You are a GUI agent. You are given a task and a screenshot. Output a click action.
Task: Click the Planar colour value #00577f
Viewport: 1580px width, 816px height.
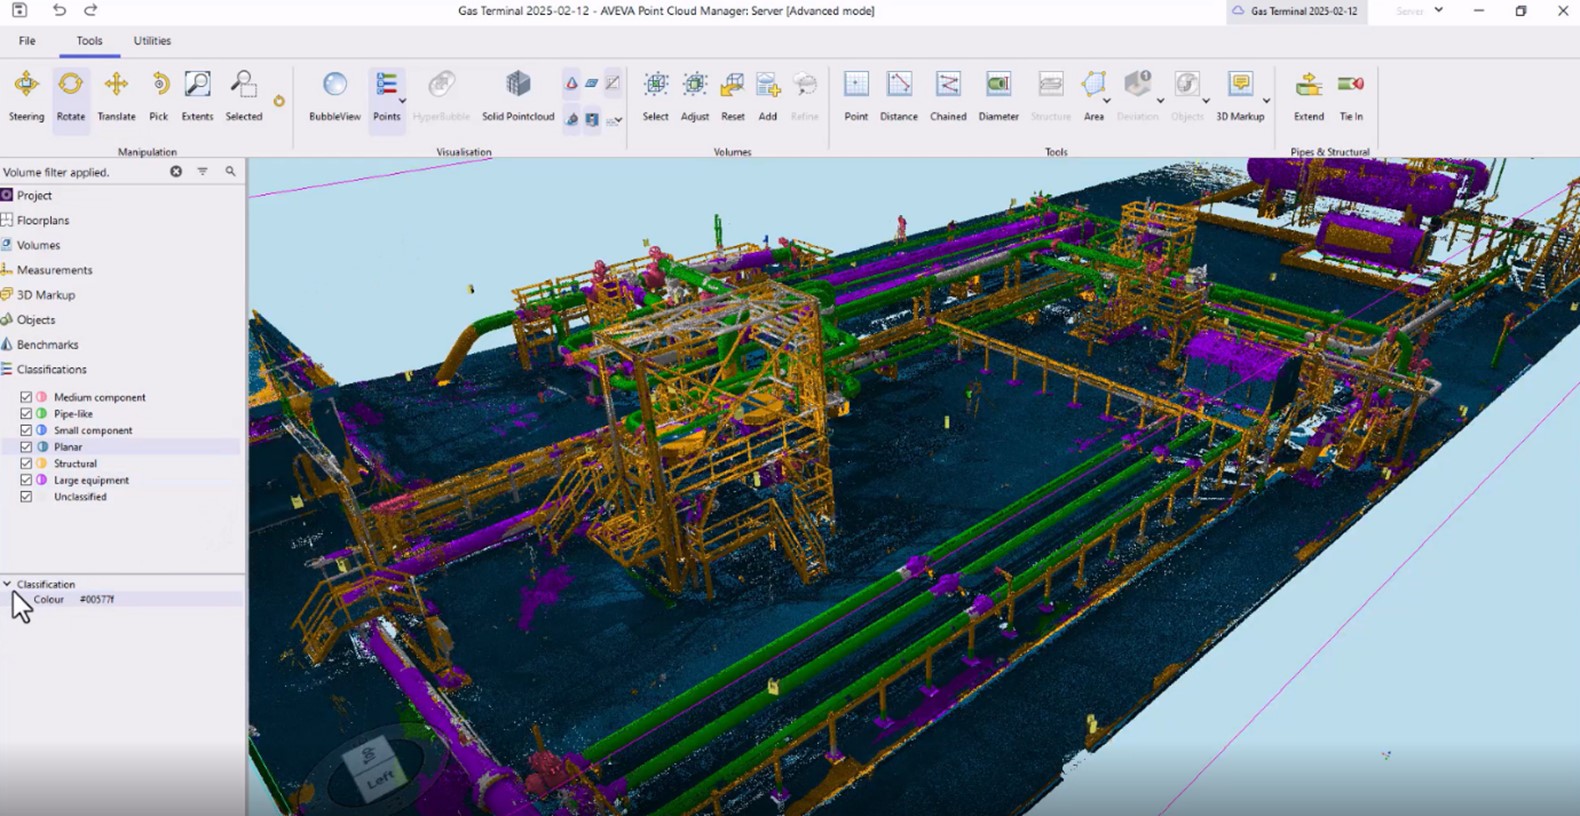(97, 600)
